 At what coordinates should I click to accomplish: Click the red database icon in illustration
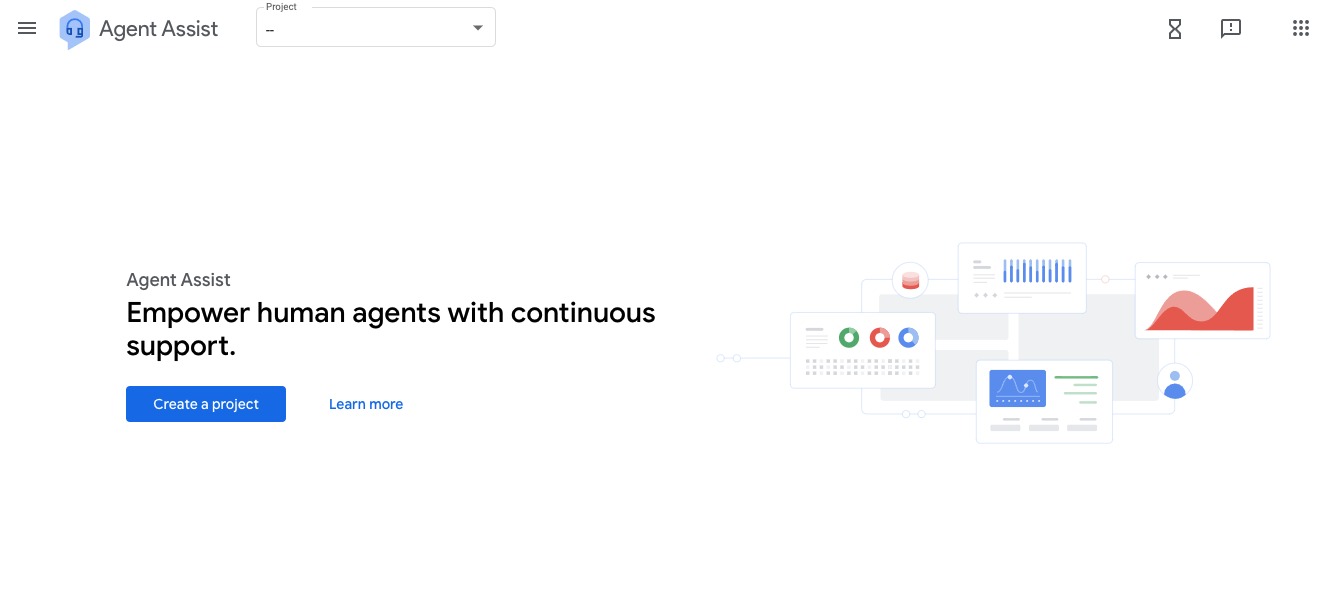(x=910, y=280)
